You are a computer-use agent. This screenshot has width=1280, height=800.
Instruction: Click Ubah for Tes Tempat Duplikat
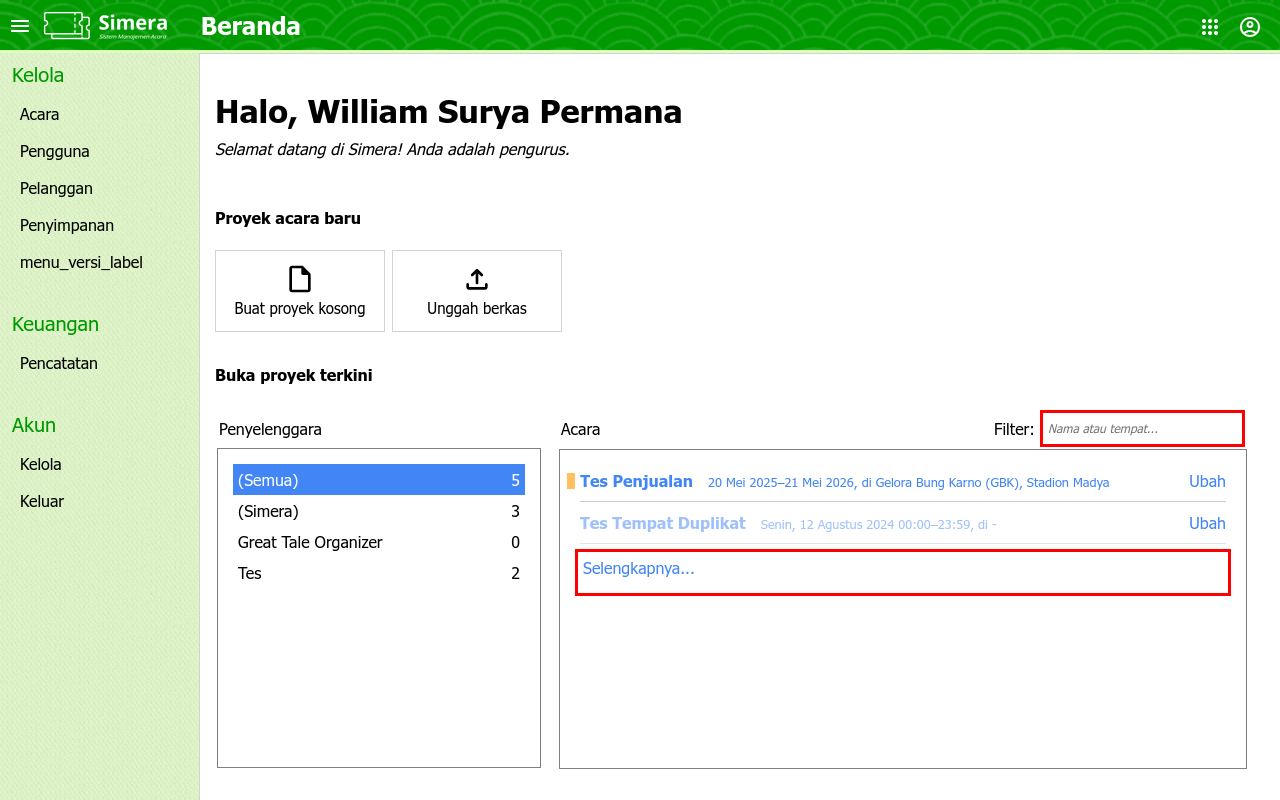[1207, 523]
